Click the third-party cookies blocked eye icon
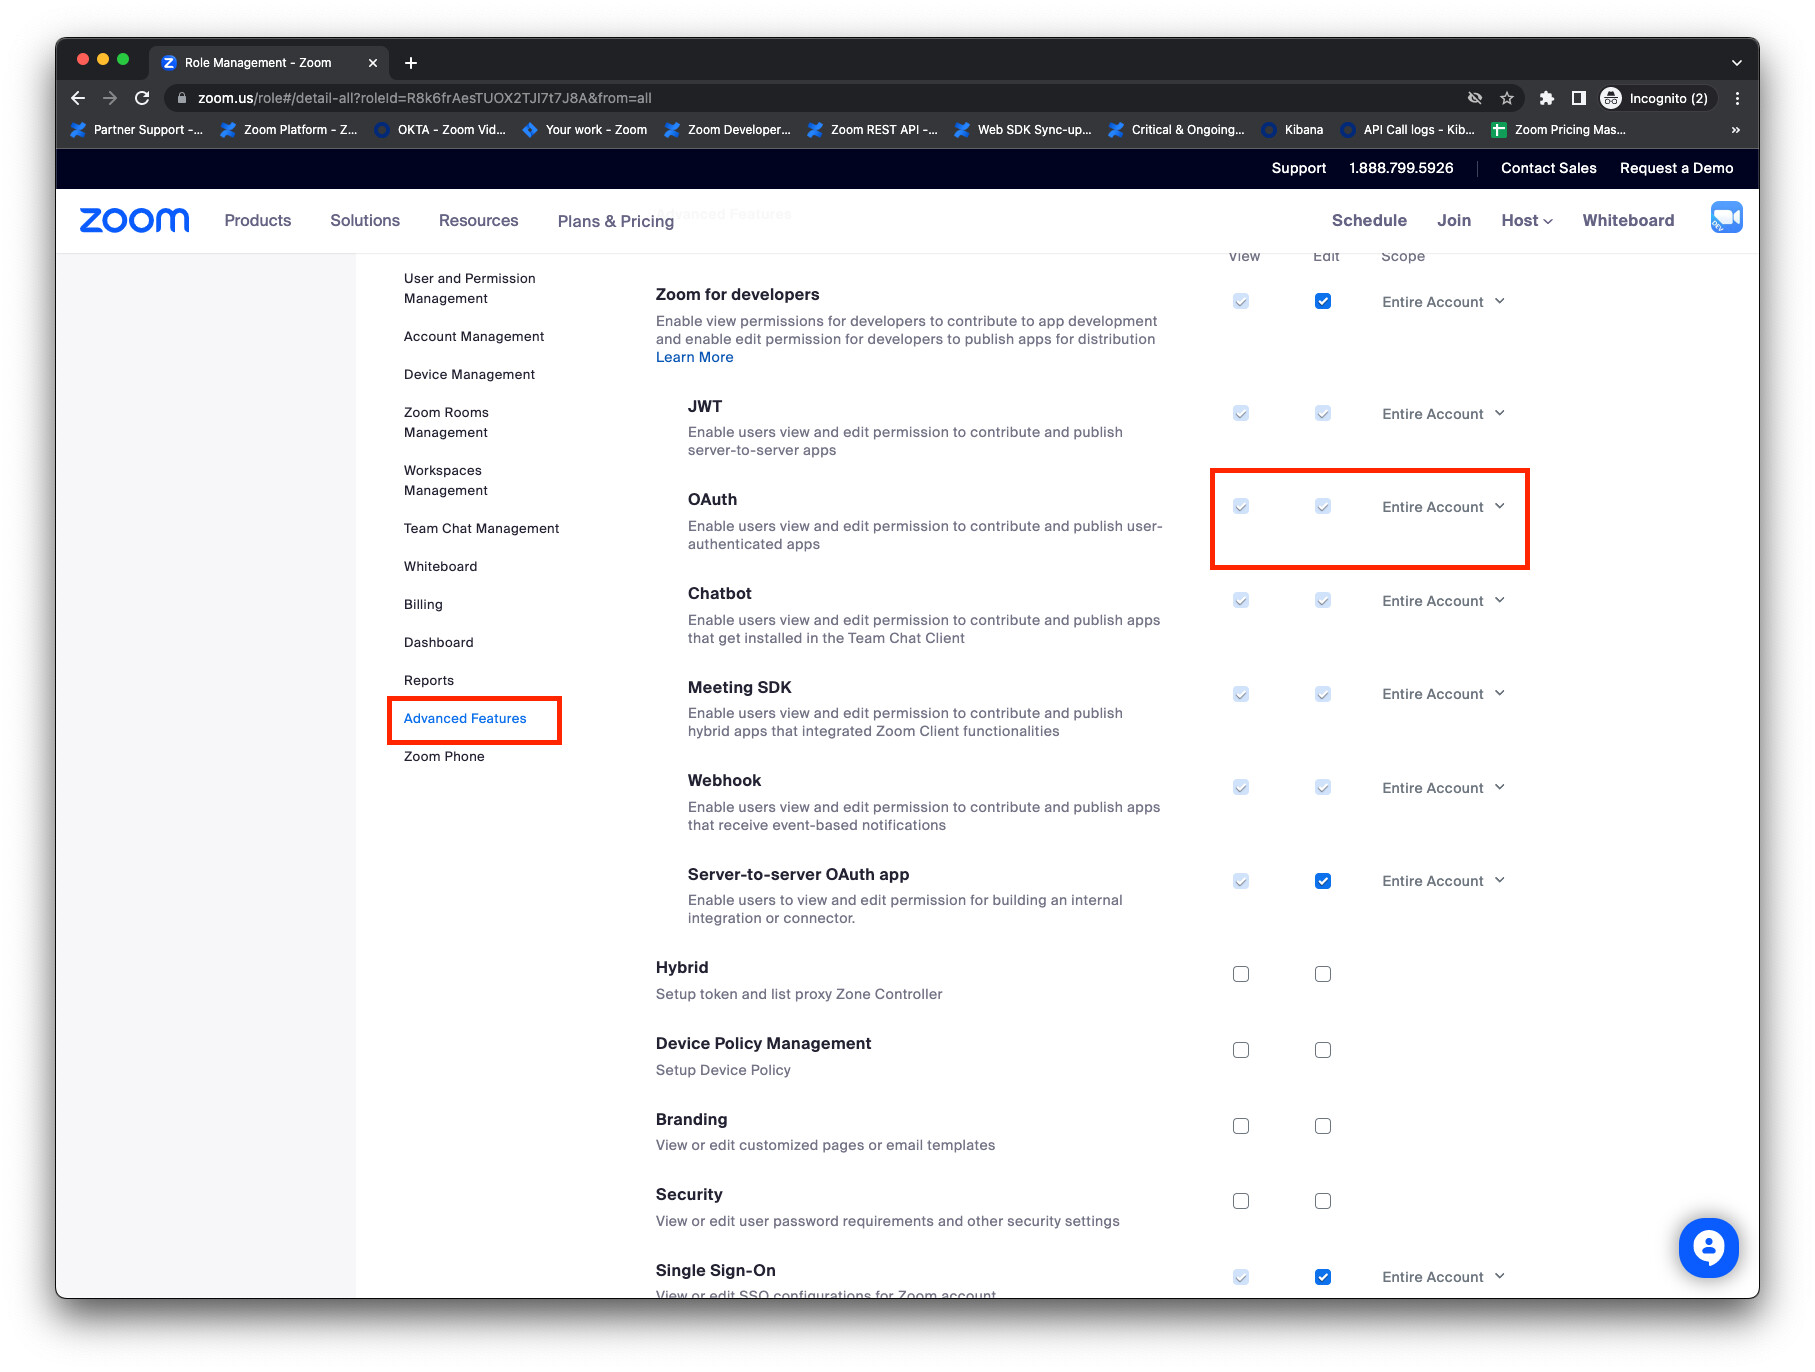Screen dimensions: 1815x1372 1474,98
